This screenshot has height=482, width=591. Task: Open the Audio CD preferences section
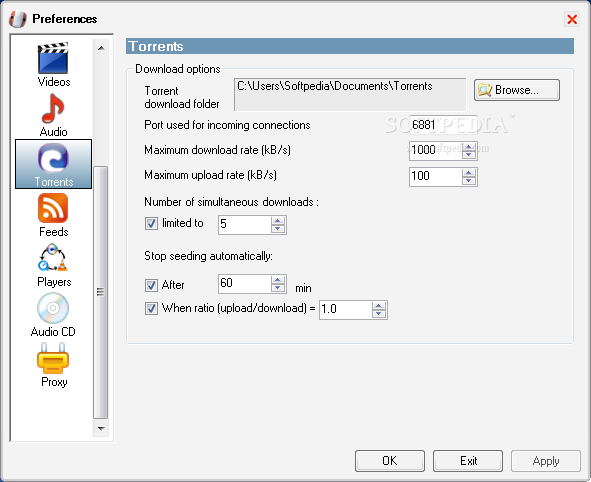53,315
